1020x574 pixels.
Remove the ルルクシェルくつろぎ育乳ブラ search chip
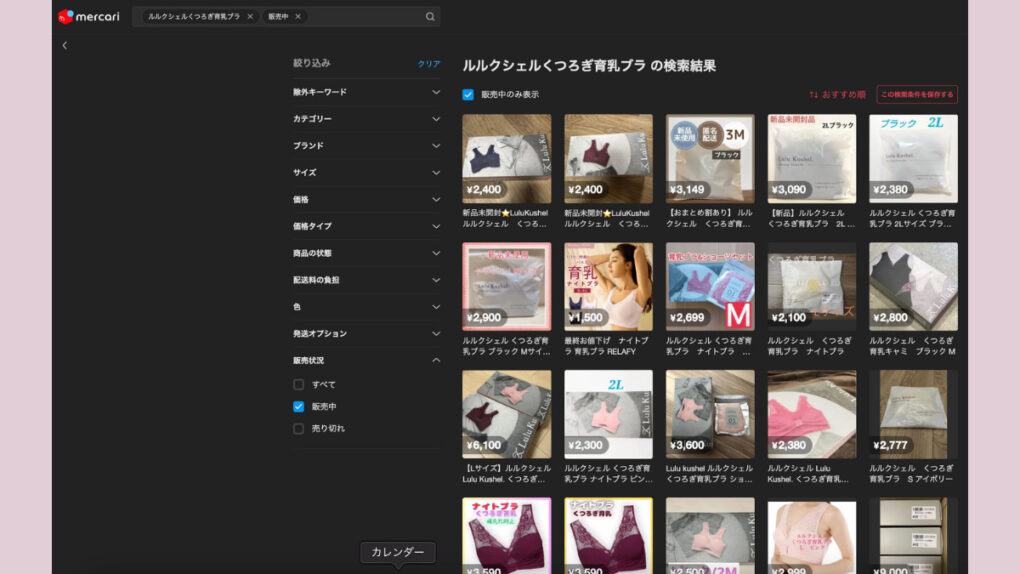click(x=250, y=16)
